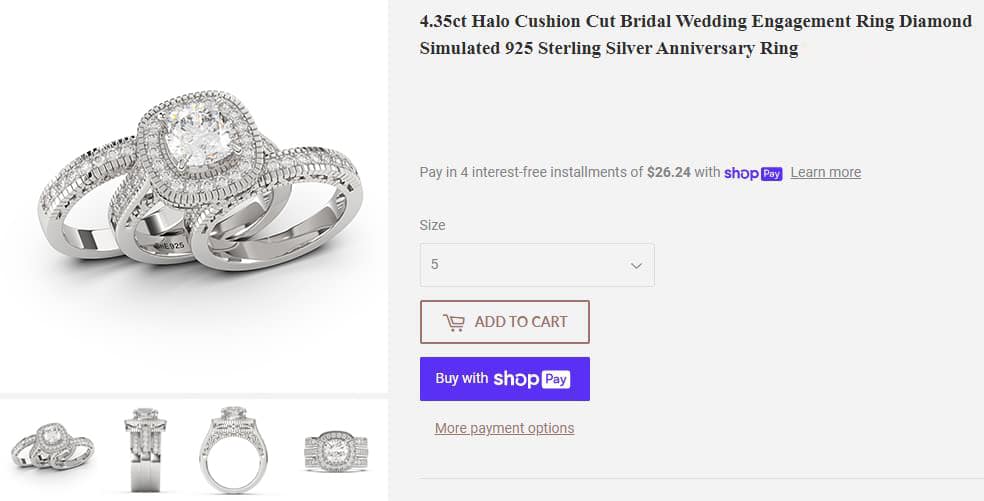Buy with Shop Pay button

click(505, 379)
